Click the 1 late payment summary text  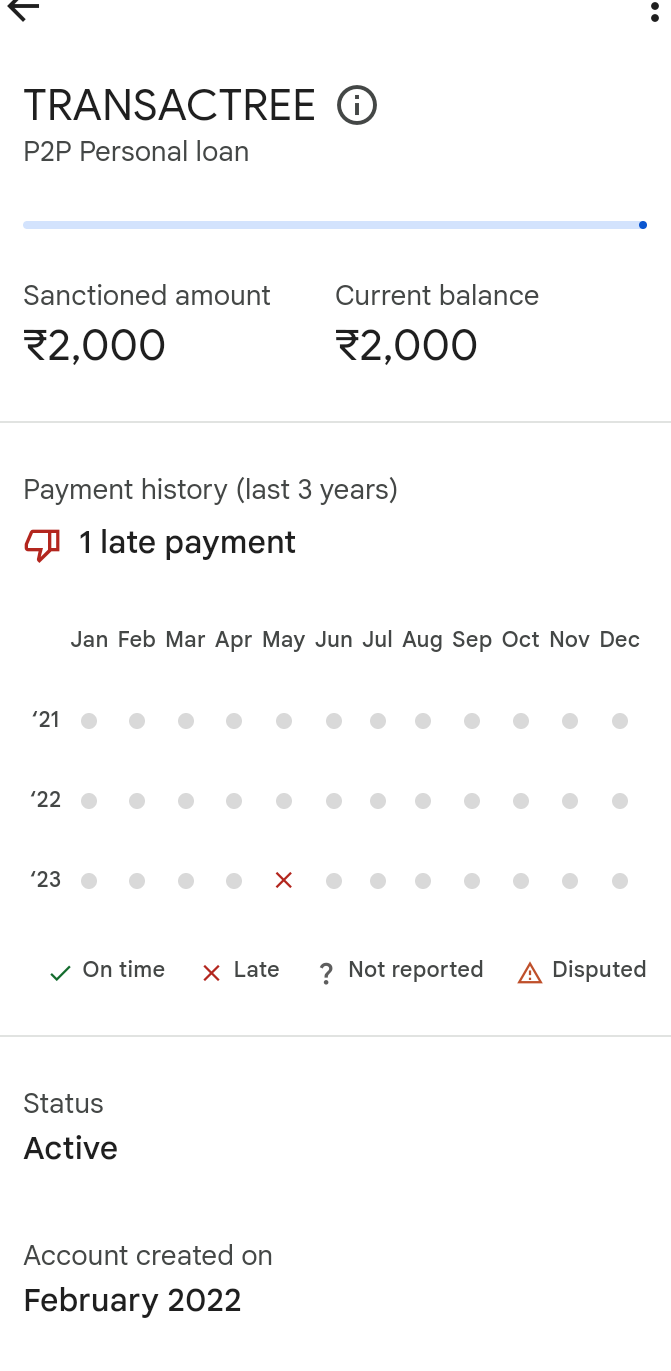[187, 543]
